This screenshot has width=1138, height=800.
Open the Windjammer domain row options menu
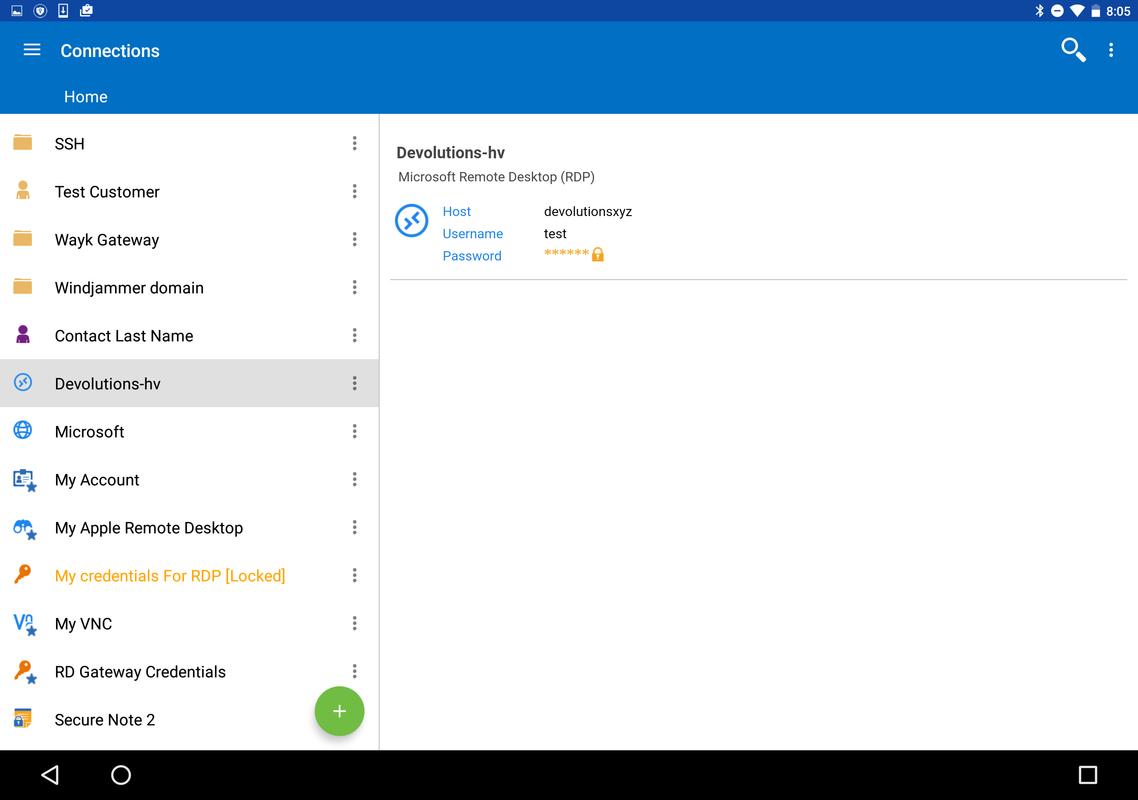pos(354,287)
